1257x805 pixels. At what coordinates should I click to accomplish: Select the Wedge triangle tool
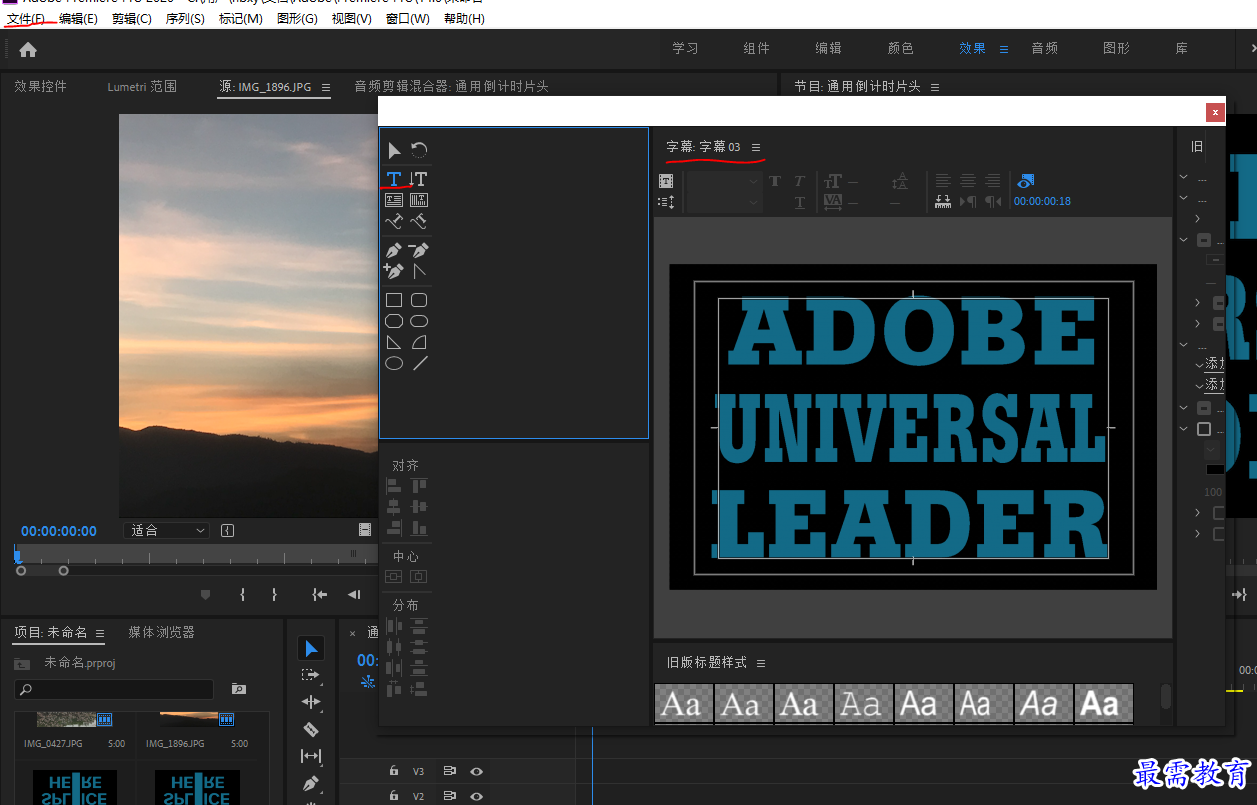pyautogui.click(x=394, y=342)
